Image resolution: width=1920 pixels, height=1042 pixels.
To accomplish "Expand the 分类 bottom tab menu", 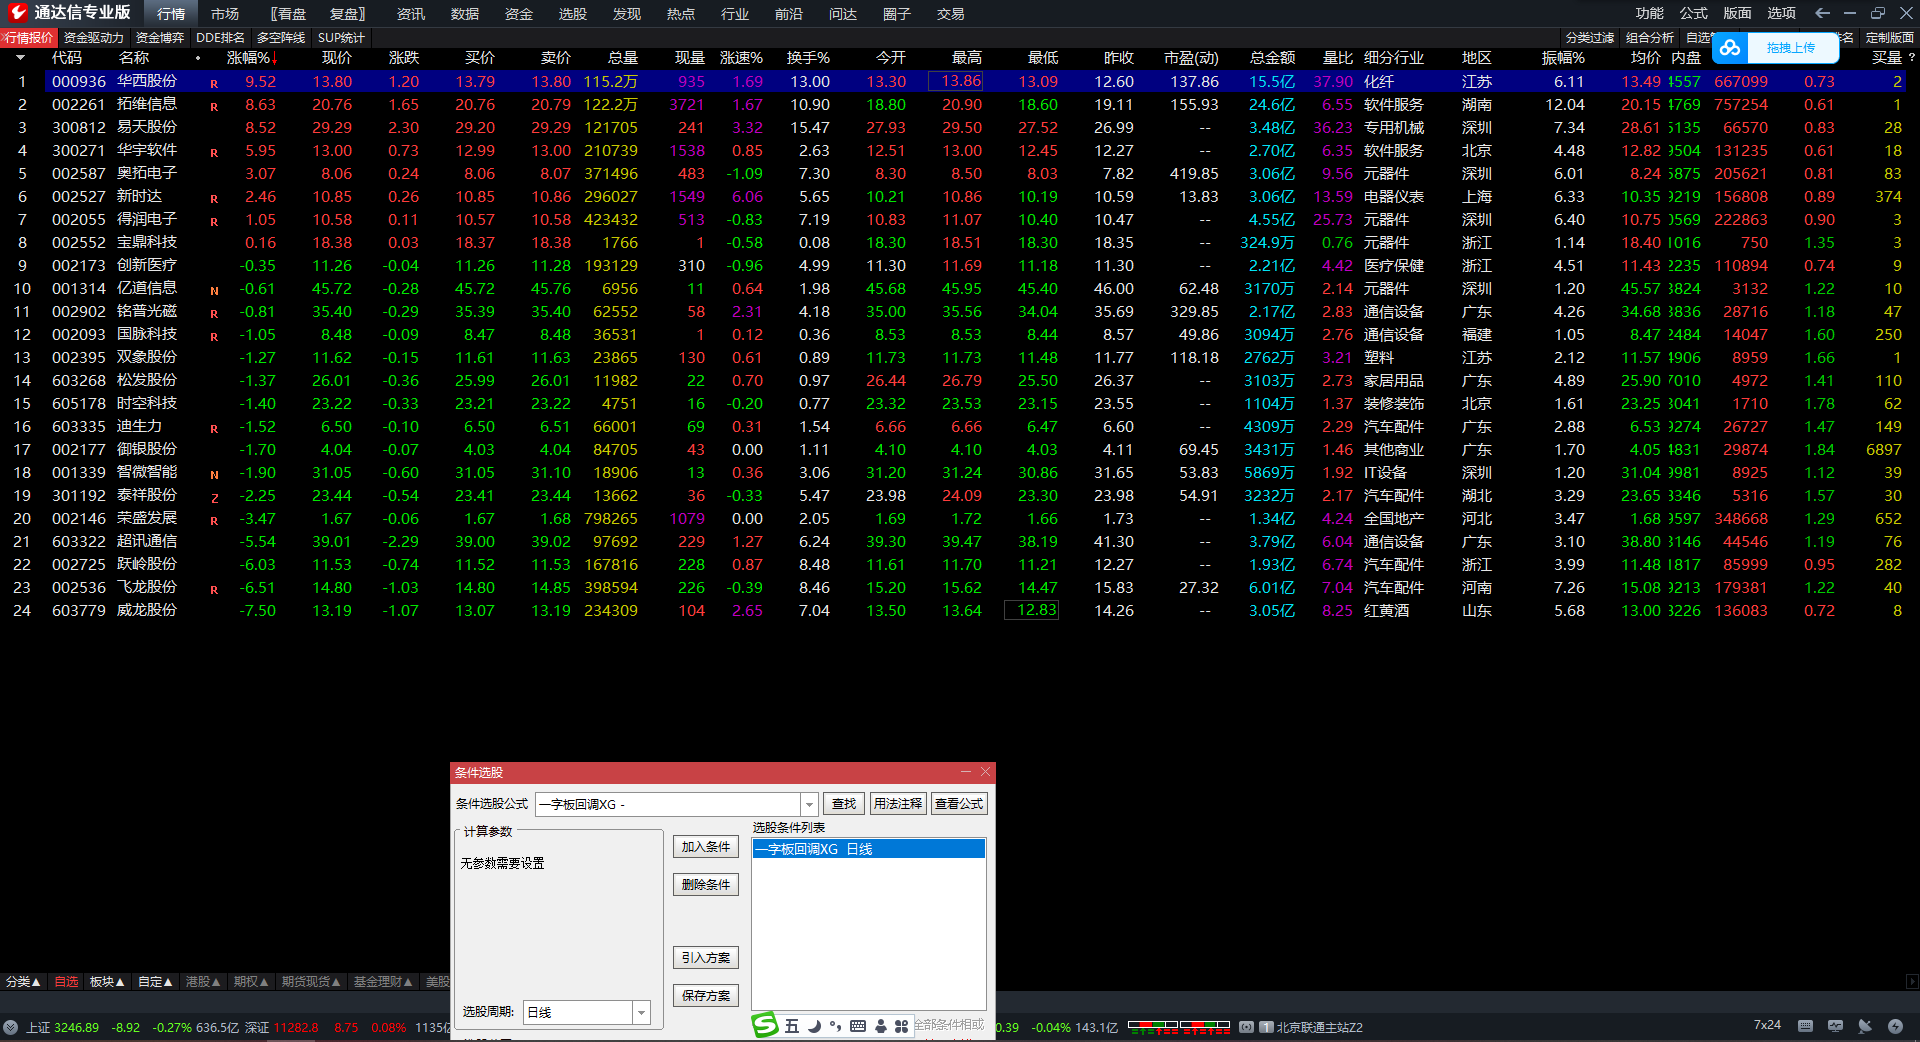I will [23, 982].
